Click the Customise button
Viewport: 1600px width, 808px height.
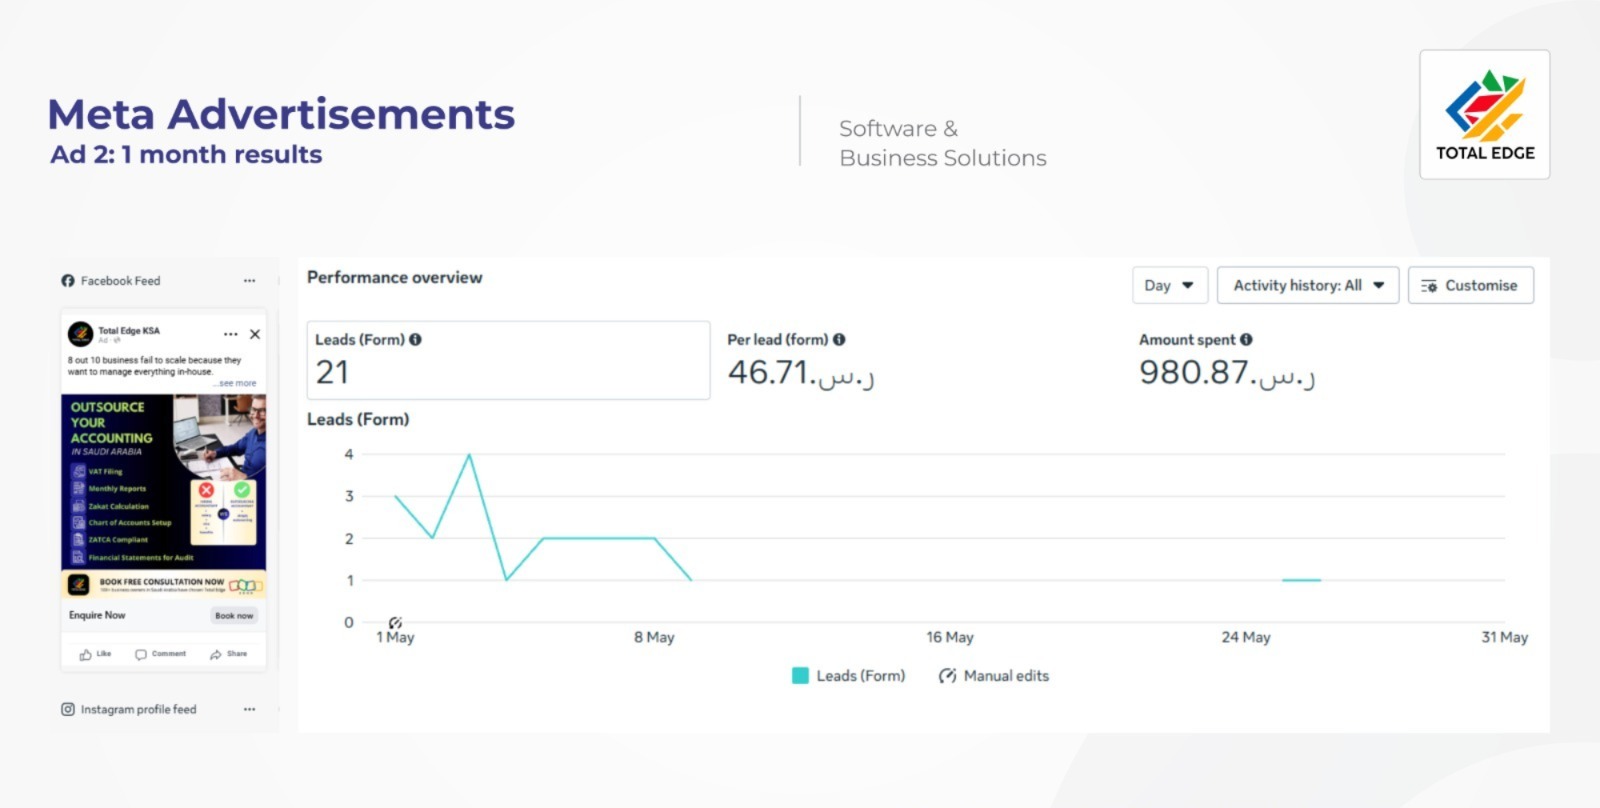pos(1471,285)
